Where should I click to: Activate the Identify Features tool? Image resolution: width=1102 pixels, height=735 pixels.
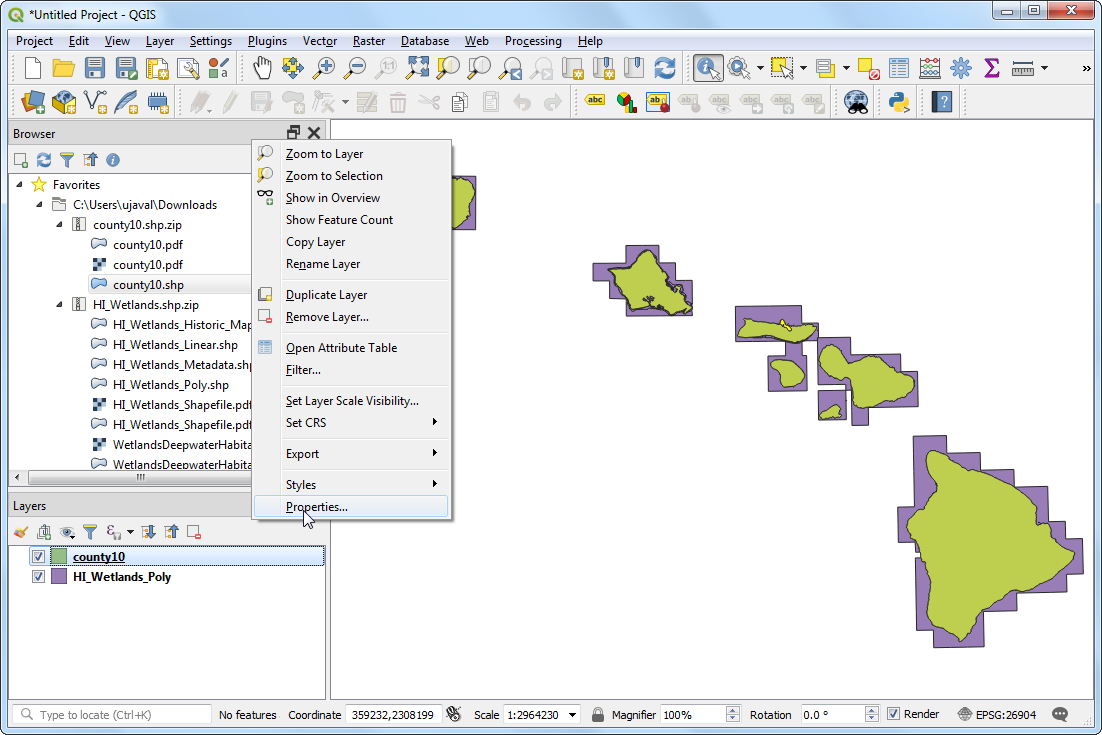[708, 68]
